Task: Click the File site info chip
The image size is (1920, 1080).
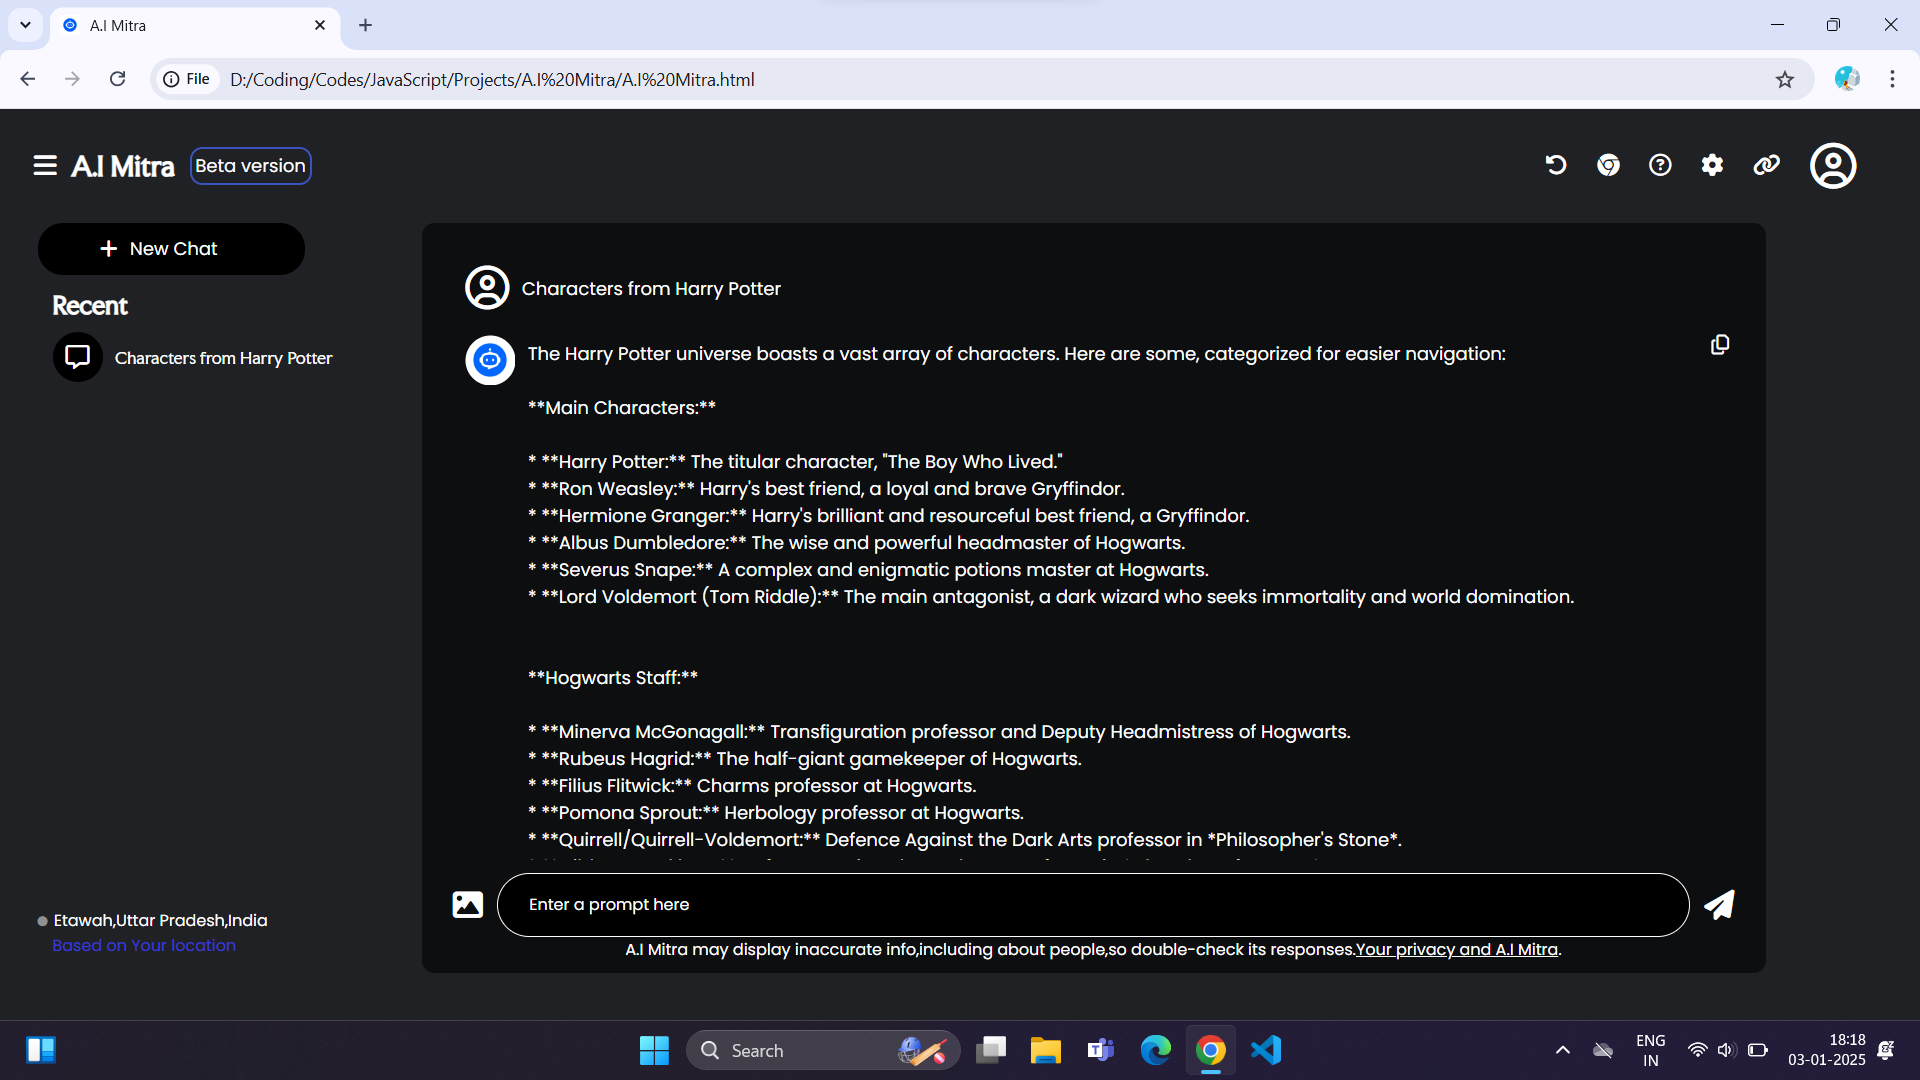Action: tap(187, 79)
